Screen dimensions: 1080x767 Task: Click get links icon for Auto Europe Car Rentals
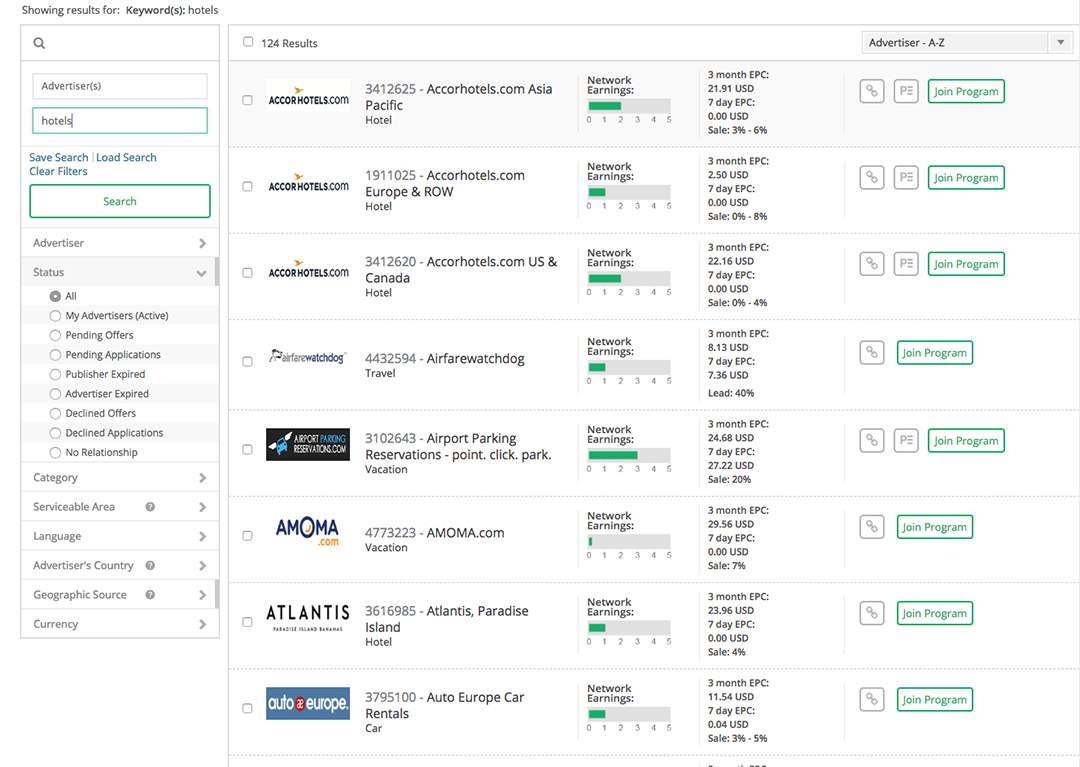[x=872, y=700]
